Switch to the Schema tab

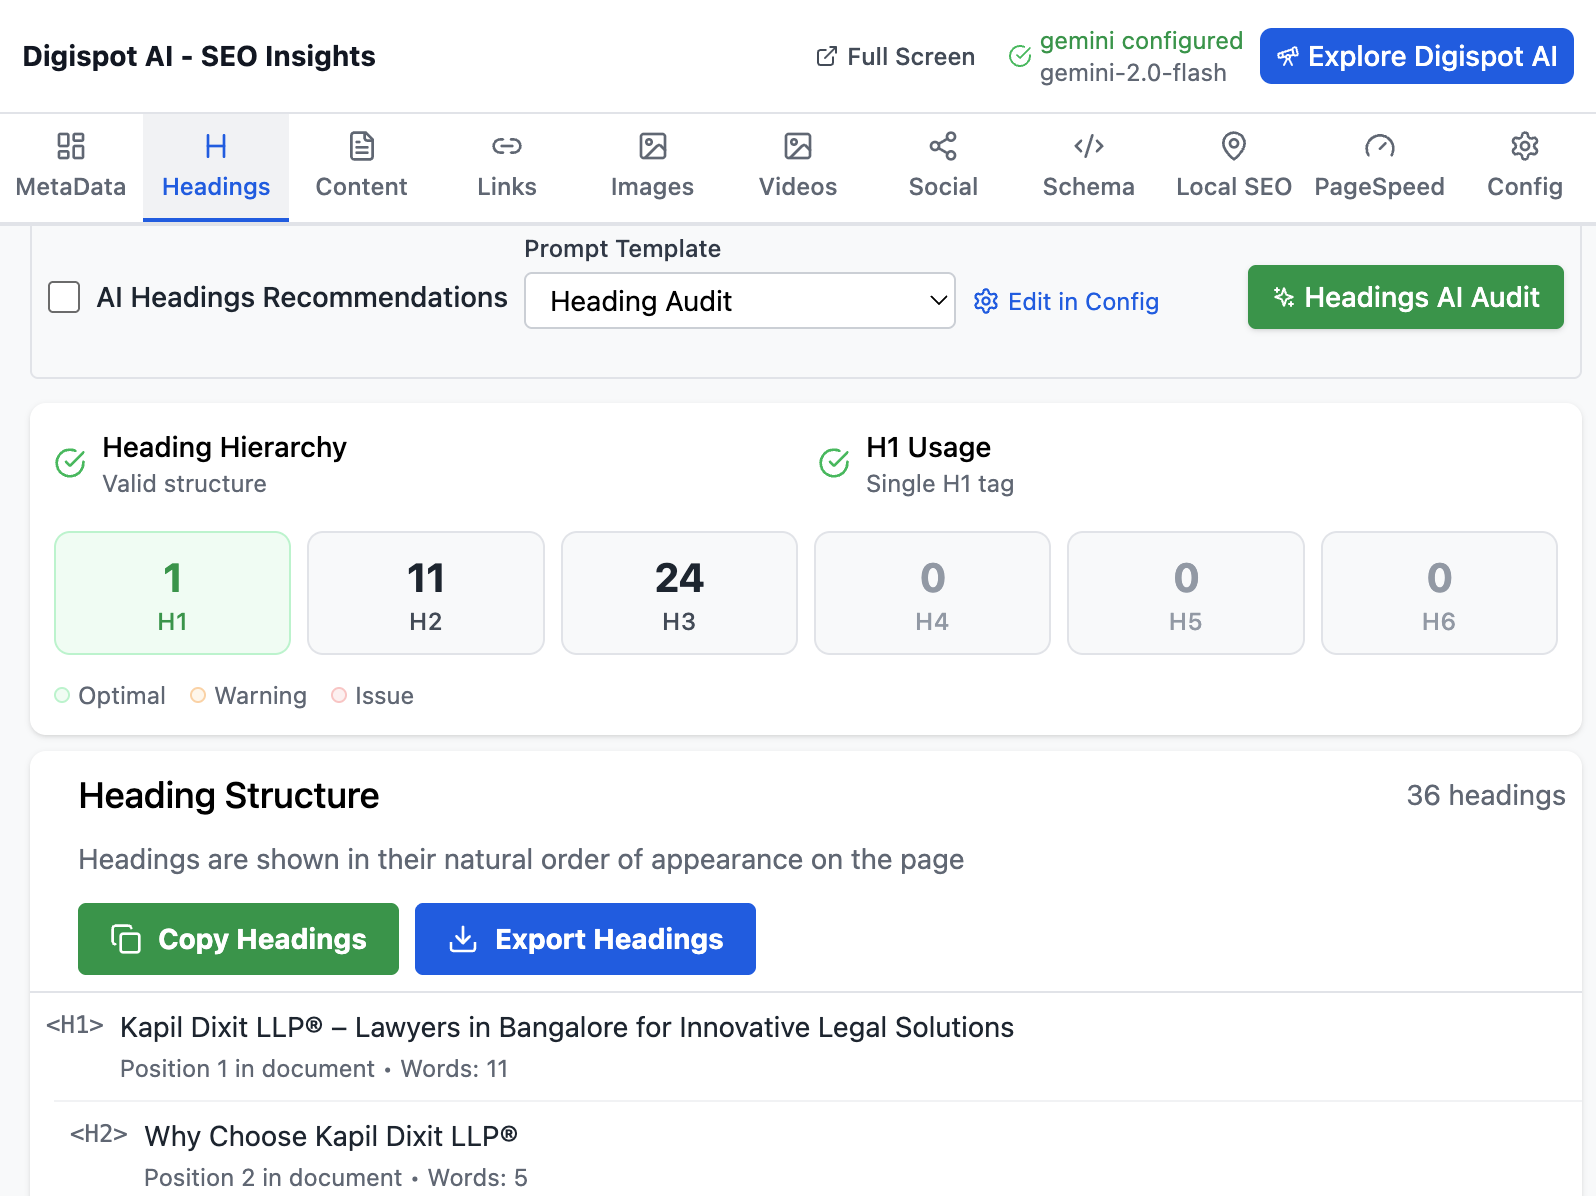[x=1089, y=167]
